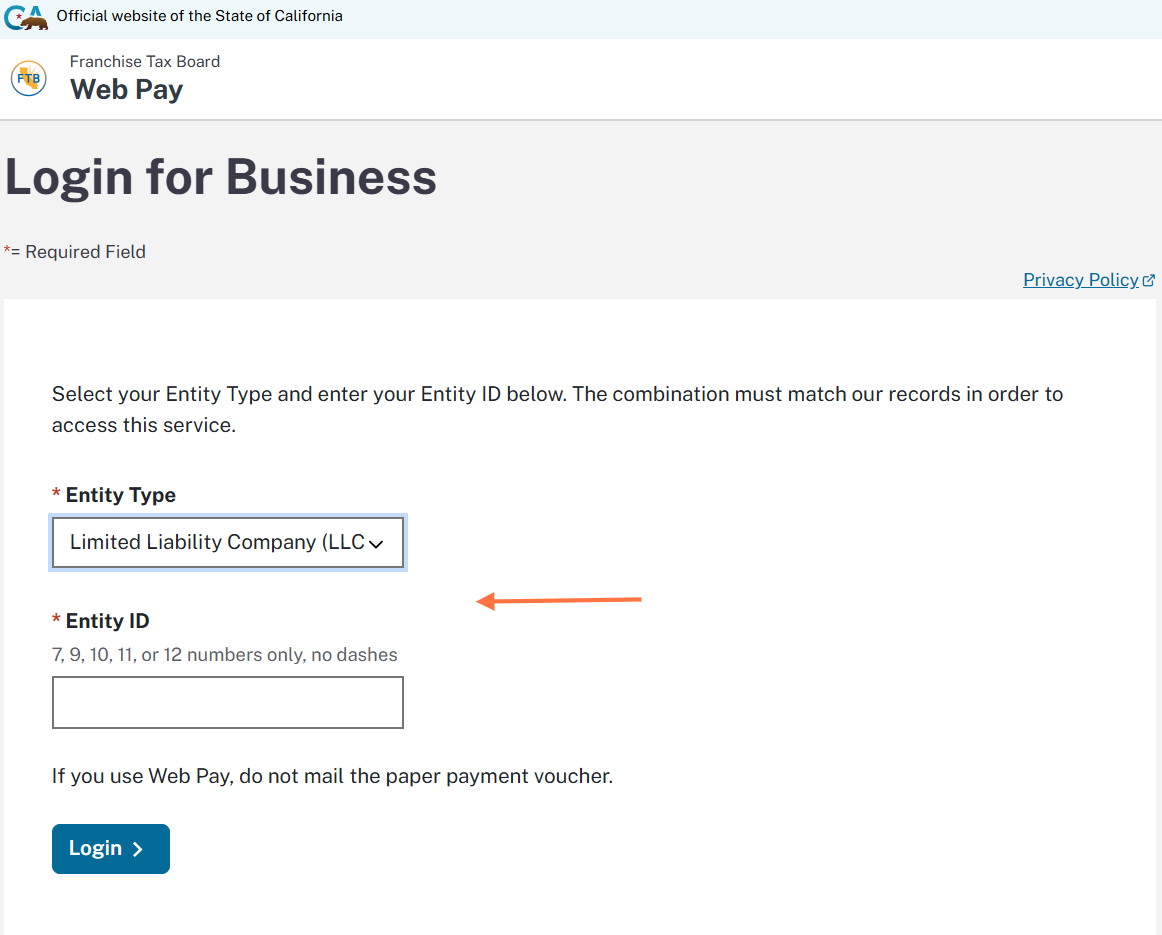
Task: Click the "Entity ID" label
Action: [x=107, y=621]
